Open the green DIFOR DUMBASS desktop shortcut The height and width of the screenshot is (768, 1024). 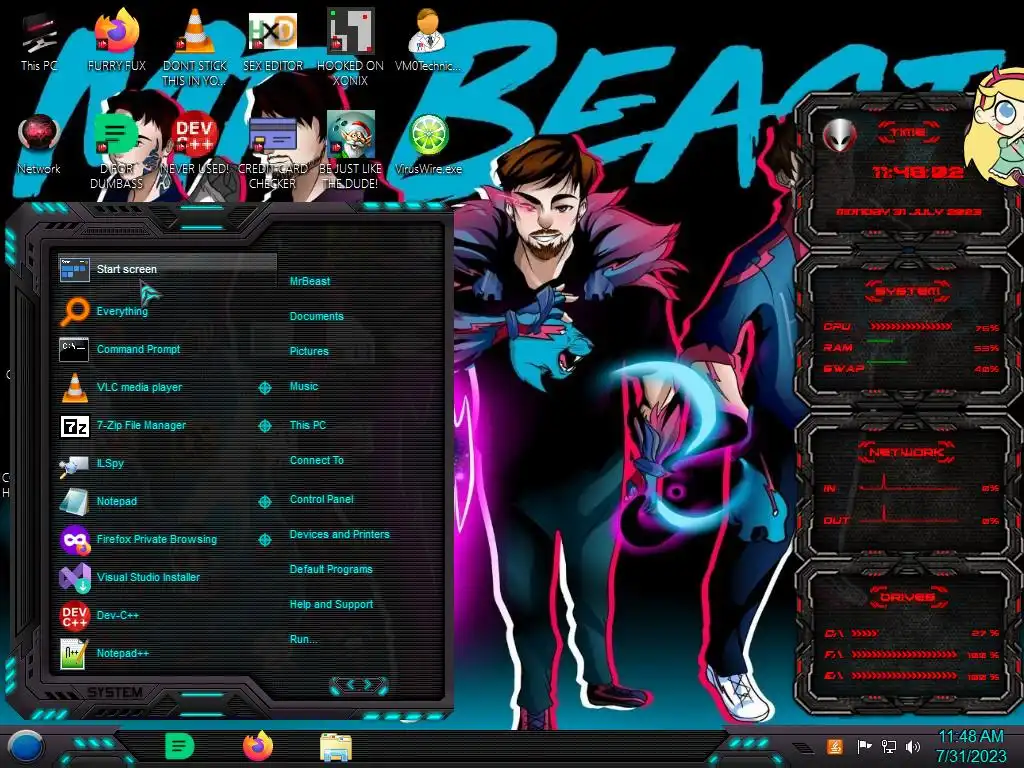[x=116, y=150]
